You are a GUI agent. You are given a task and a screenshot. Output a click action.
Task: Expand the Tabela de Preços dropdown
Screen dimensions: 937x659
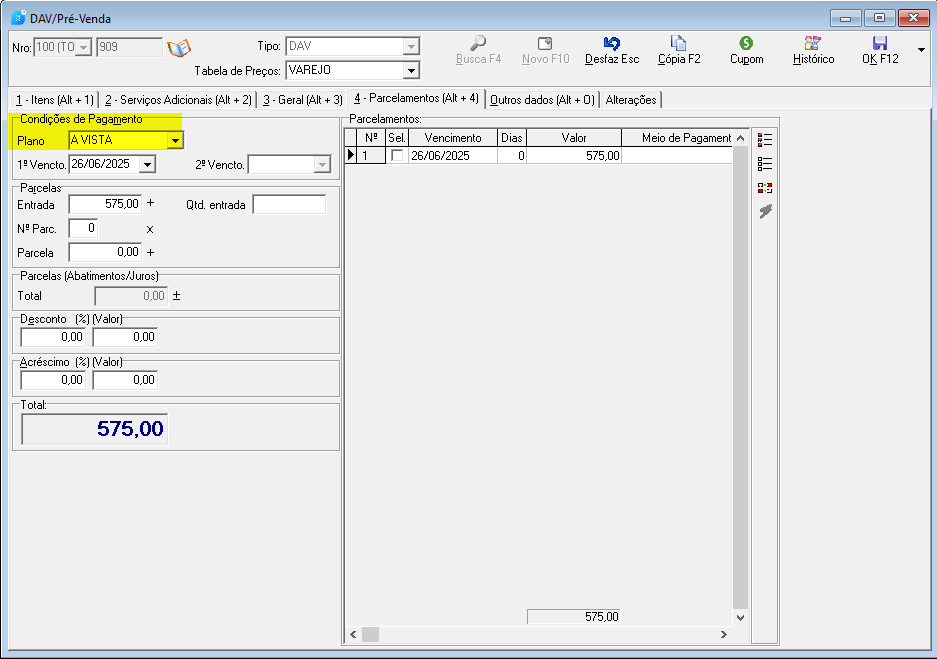pos(411,71)
